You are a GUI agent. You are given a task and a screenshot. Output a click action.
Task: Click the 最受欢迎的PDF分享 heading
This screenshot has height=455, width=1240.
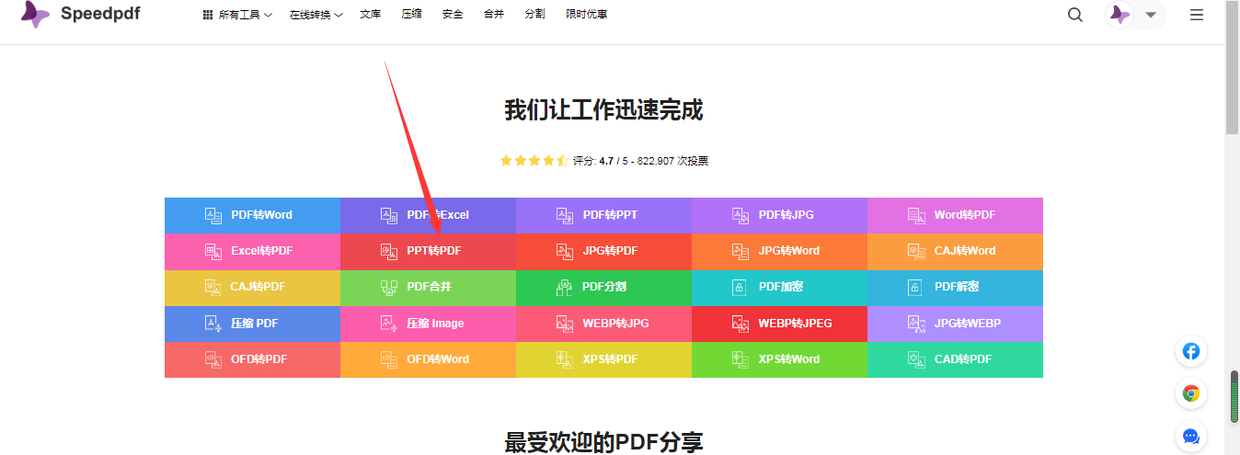[604, 442]
